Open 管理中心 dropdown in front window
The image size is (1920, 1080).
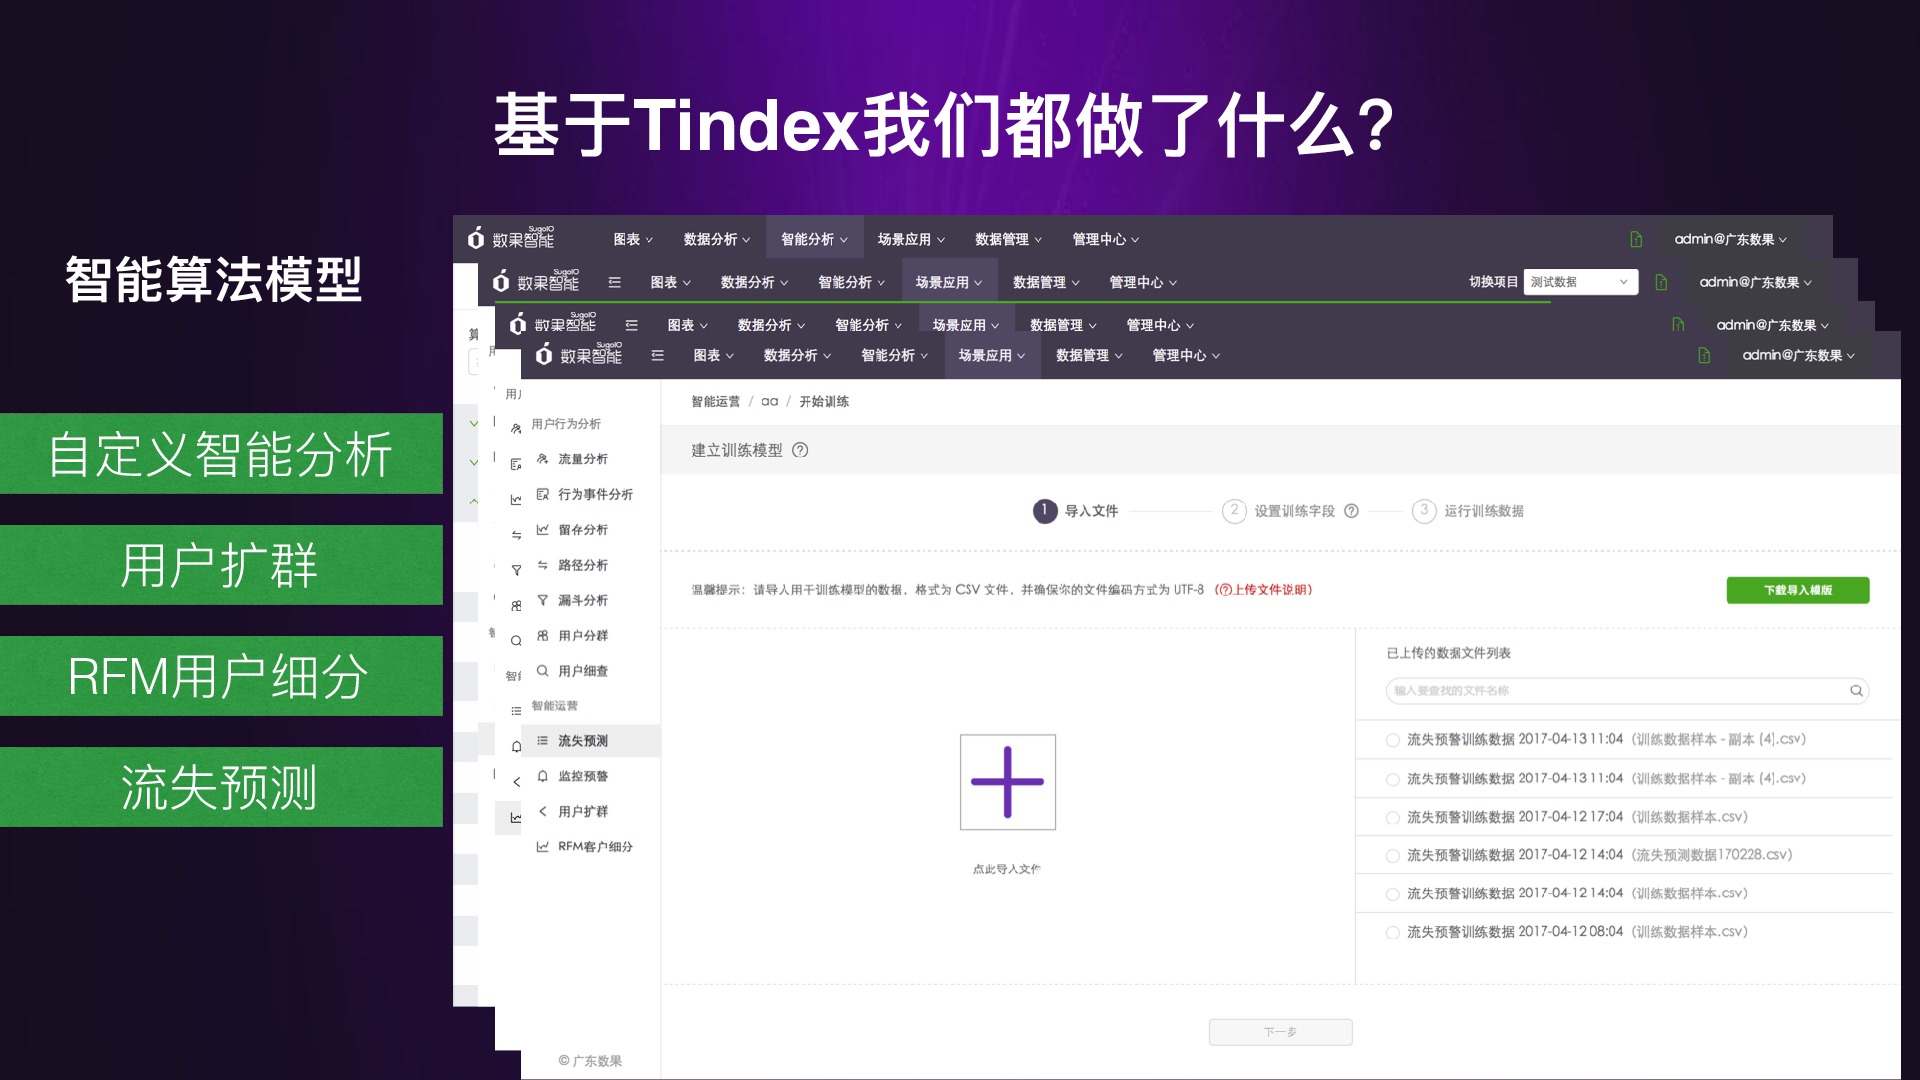[1186, 355]
